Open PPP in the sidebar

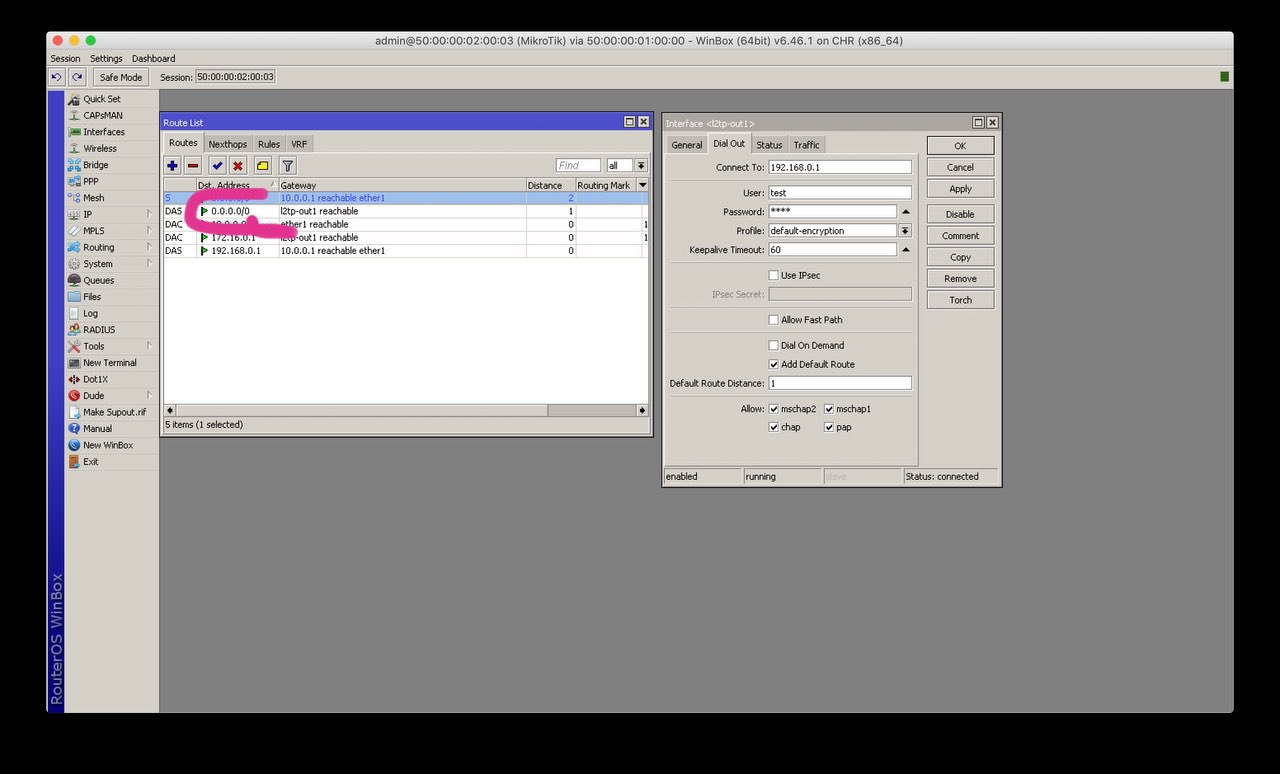[90, 181]
